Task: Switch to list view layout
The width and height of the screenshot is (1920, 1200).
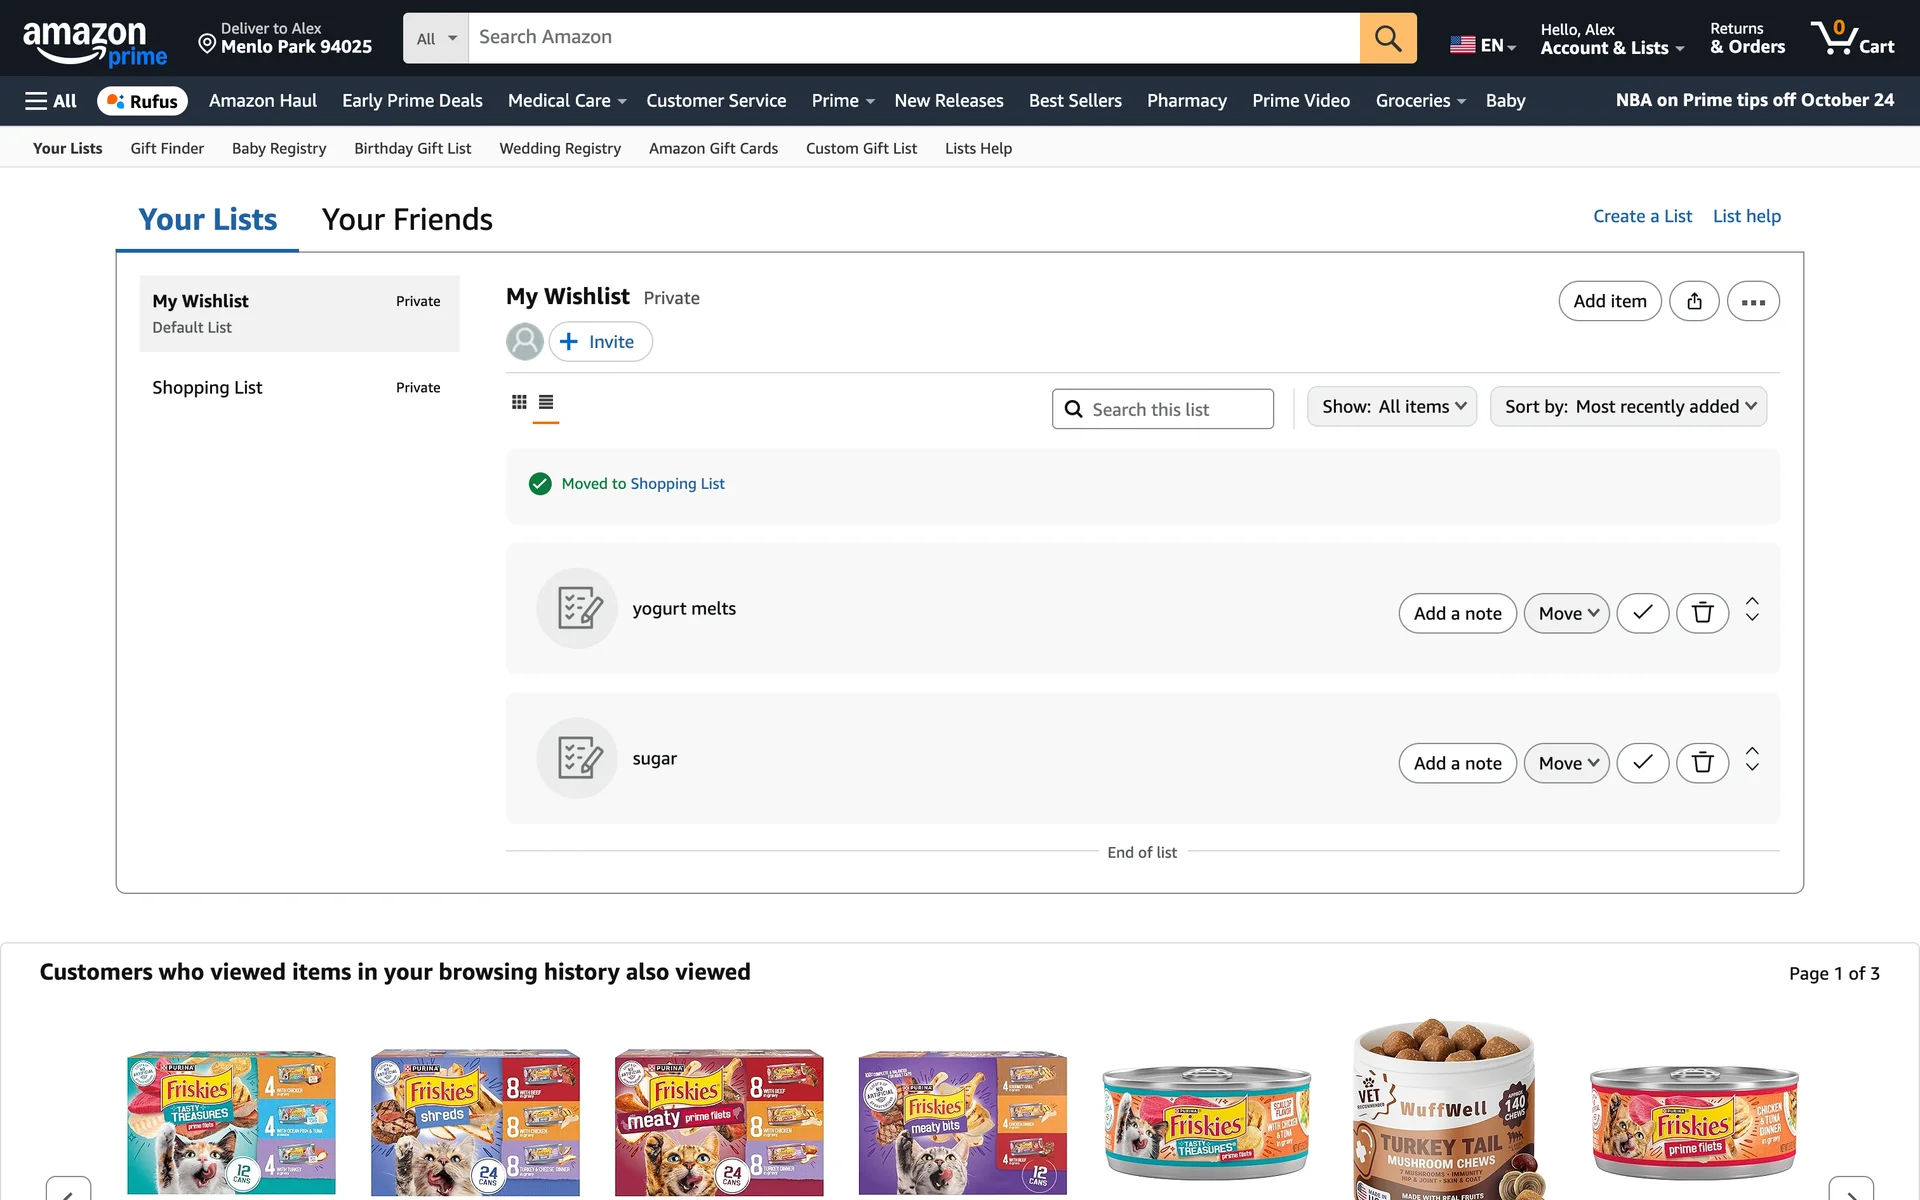Action: (x=546, y=402)
